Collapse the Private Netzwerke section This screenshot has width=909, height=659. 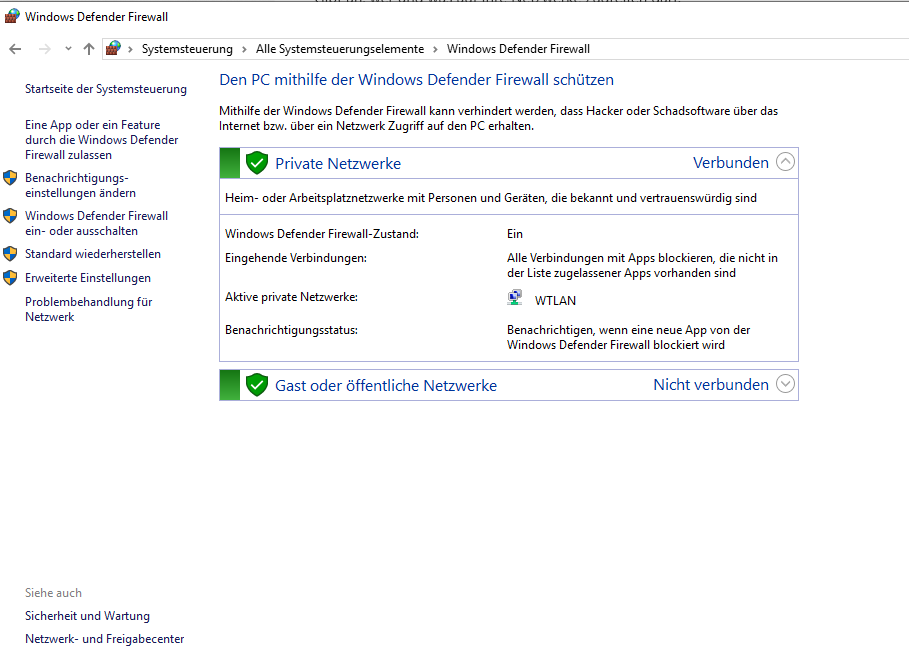pyautogui.click(x=786, y=162)
